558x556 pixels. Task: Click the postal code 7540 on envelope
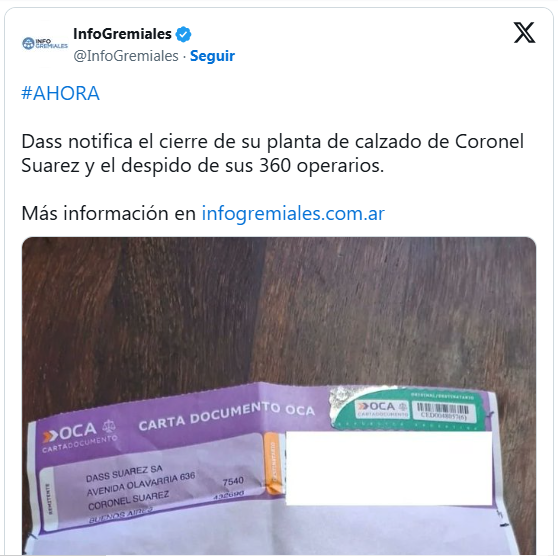pos(233,482)
